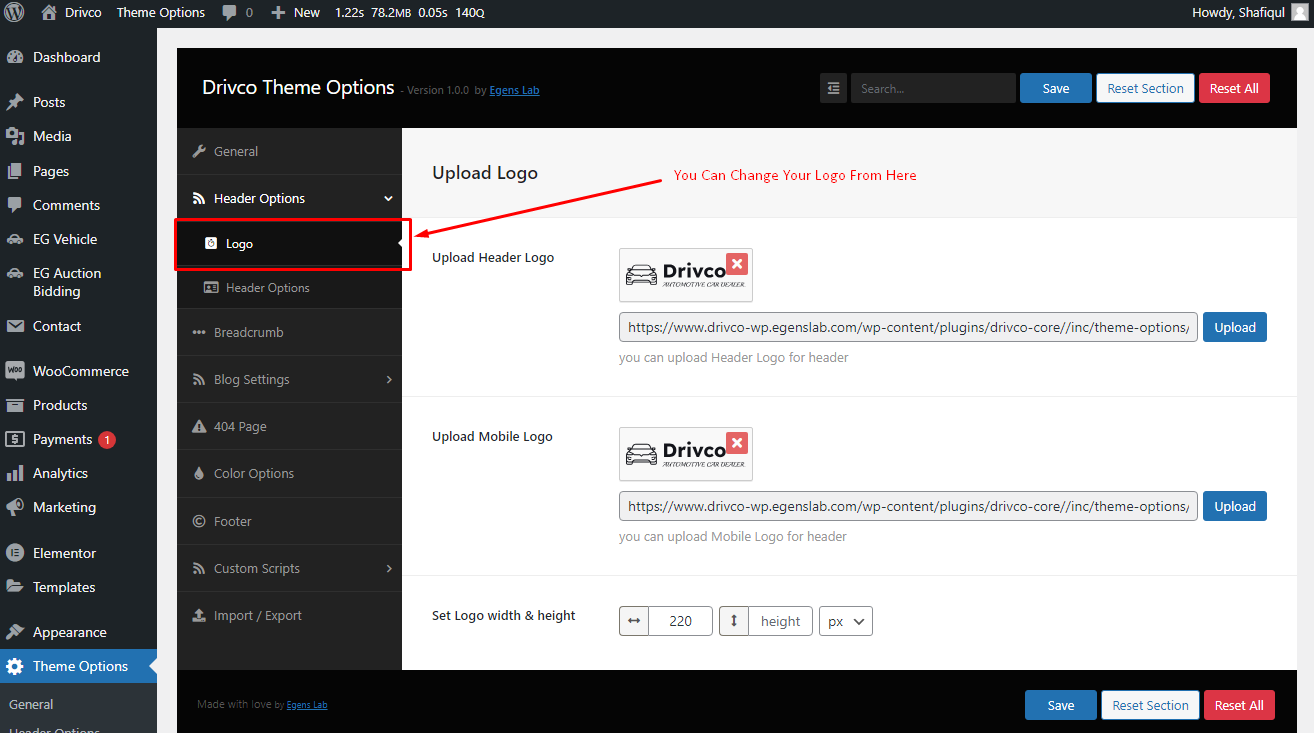Click the top Save button
The width and height of the screenshot is (1314, 733).
click(1056, 88)
